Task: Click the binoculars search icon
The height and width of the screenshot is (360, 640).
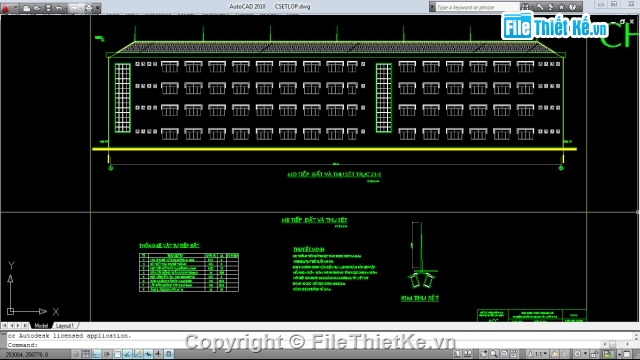Action: point(525,7)
